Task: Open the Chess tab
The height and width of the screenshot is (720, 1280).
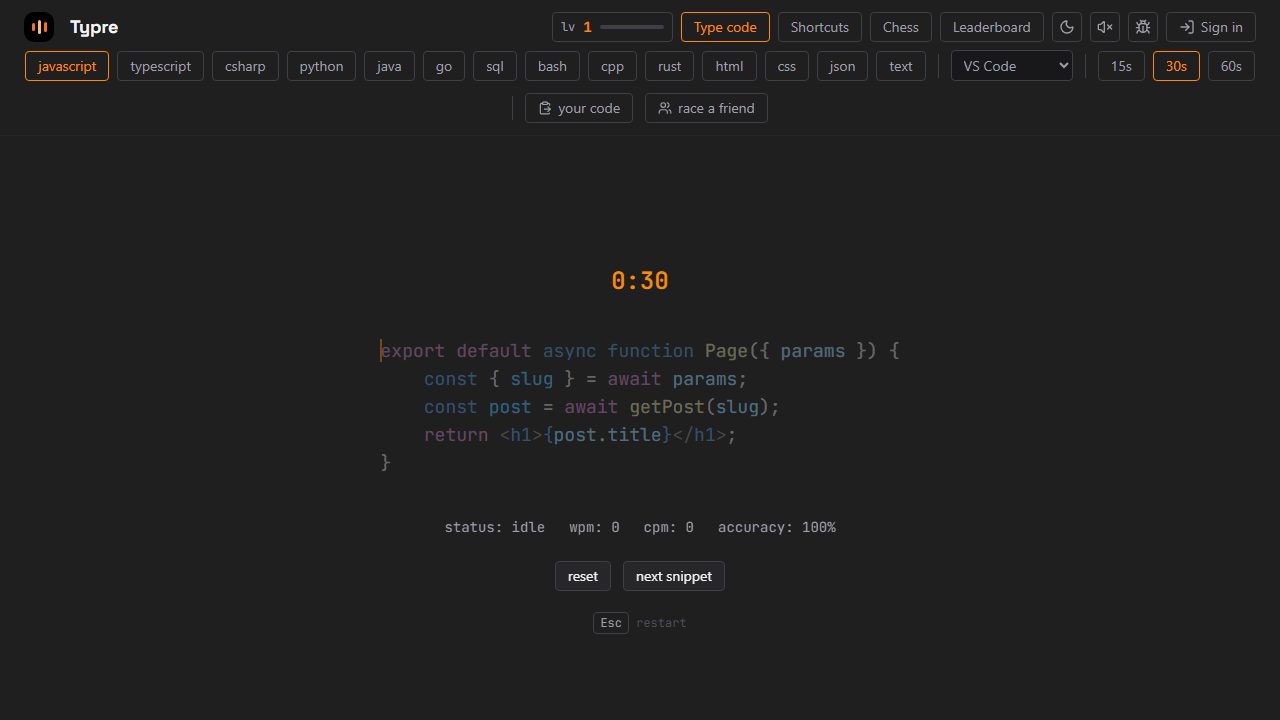Action: [900, 27]
